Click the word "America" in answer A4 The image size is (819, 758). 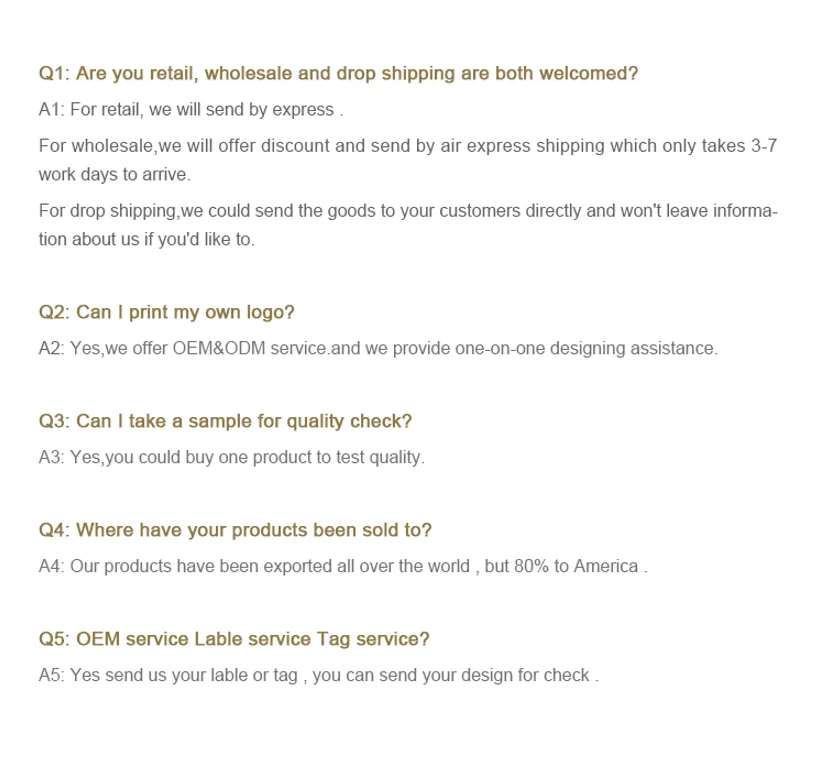[x=605, y=566]
